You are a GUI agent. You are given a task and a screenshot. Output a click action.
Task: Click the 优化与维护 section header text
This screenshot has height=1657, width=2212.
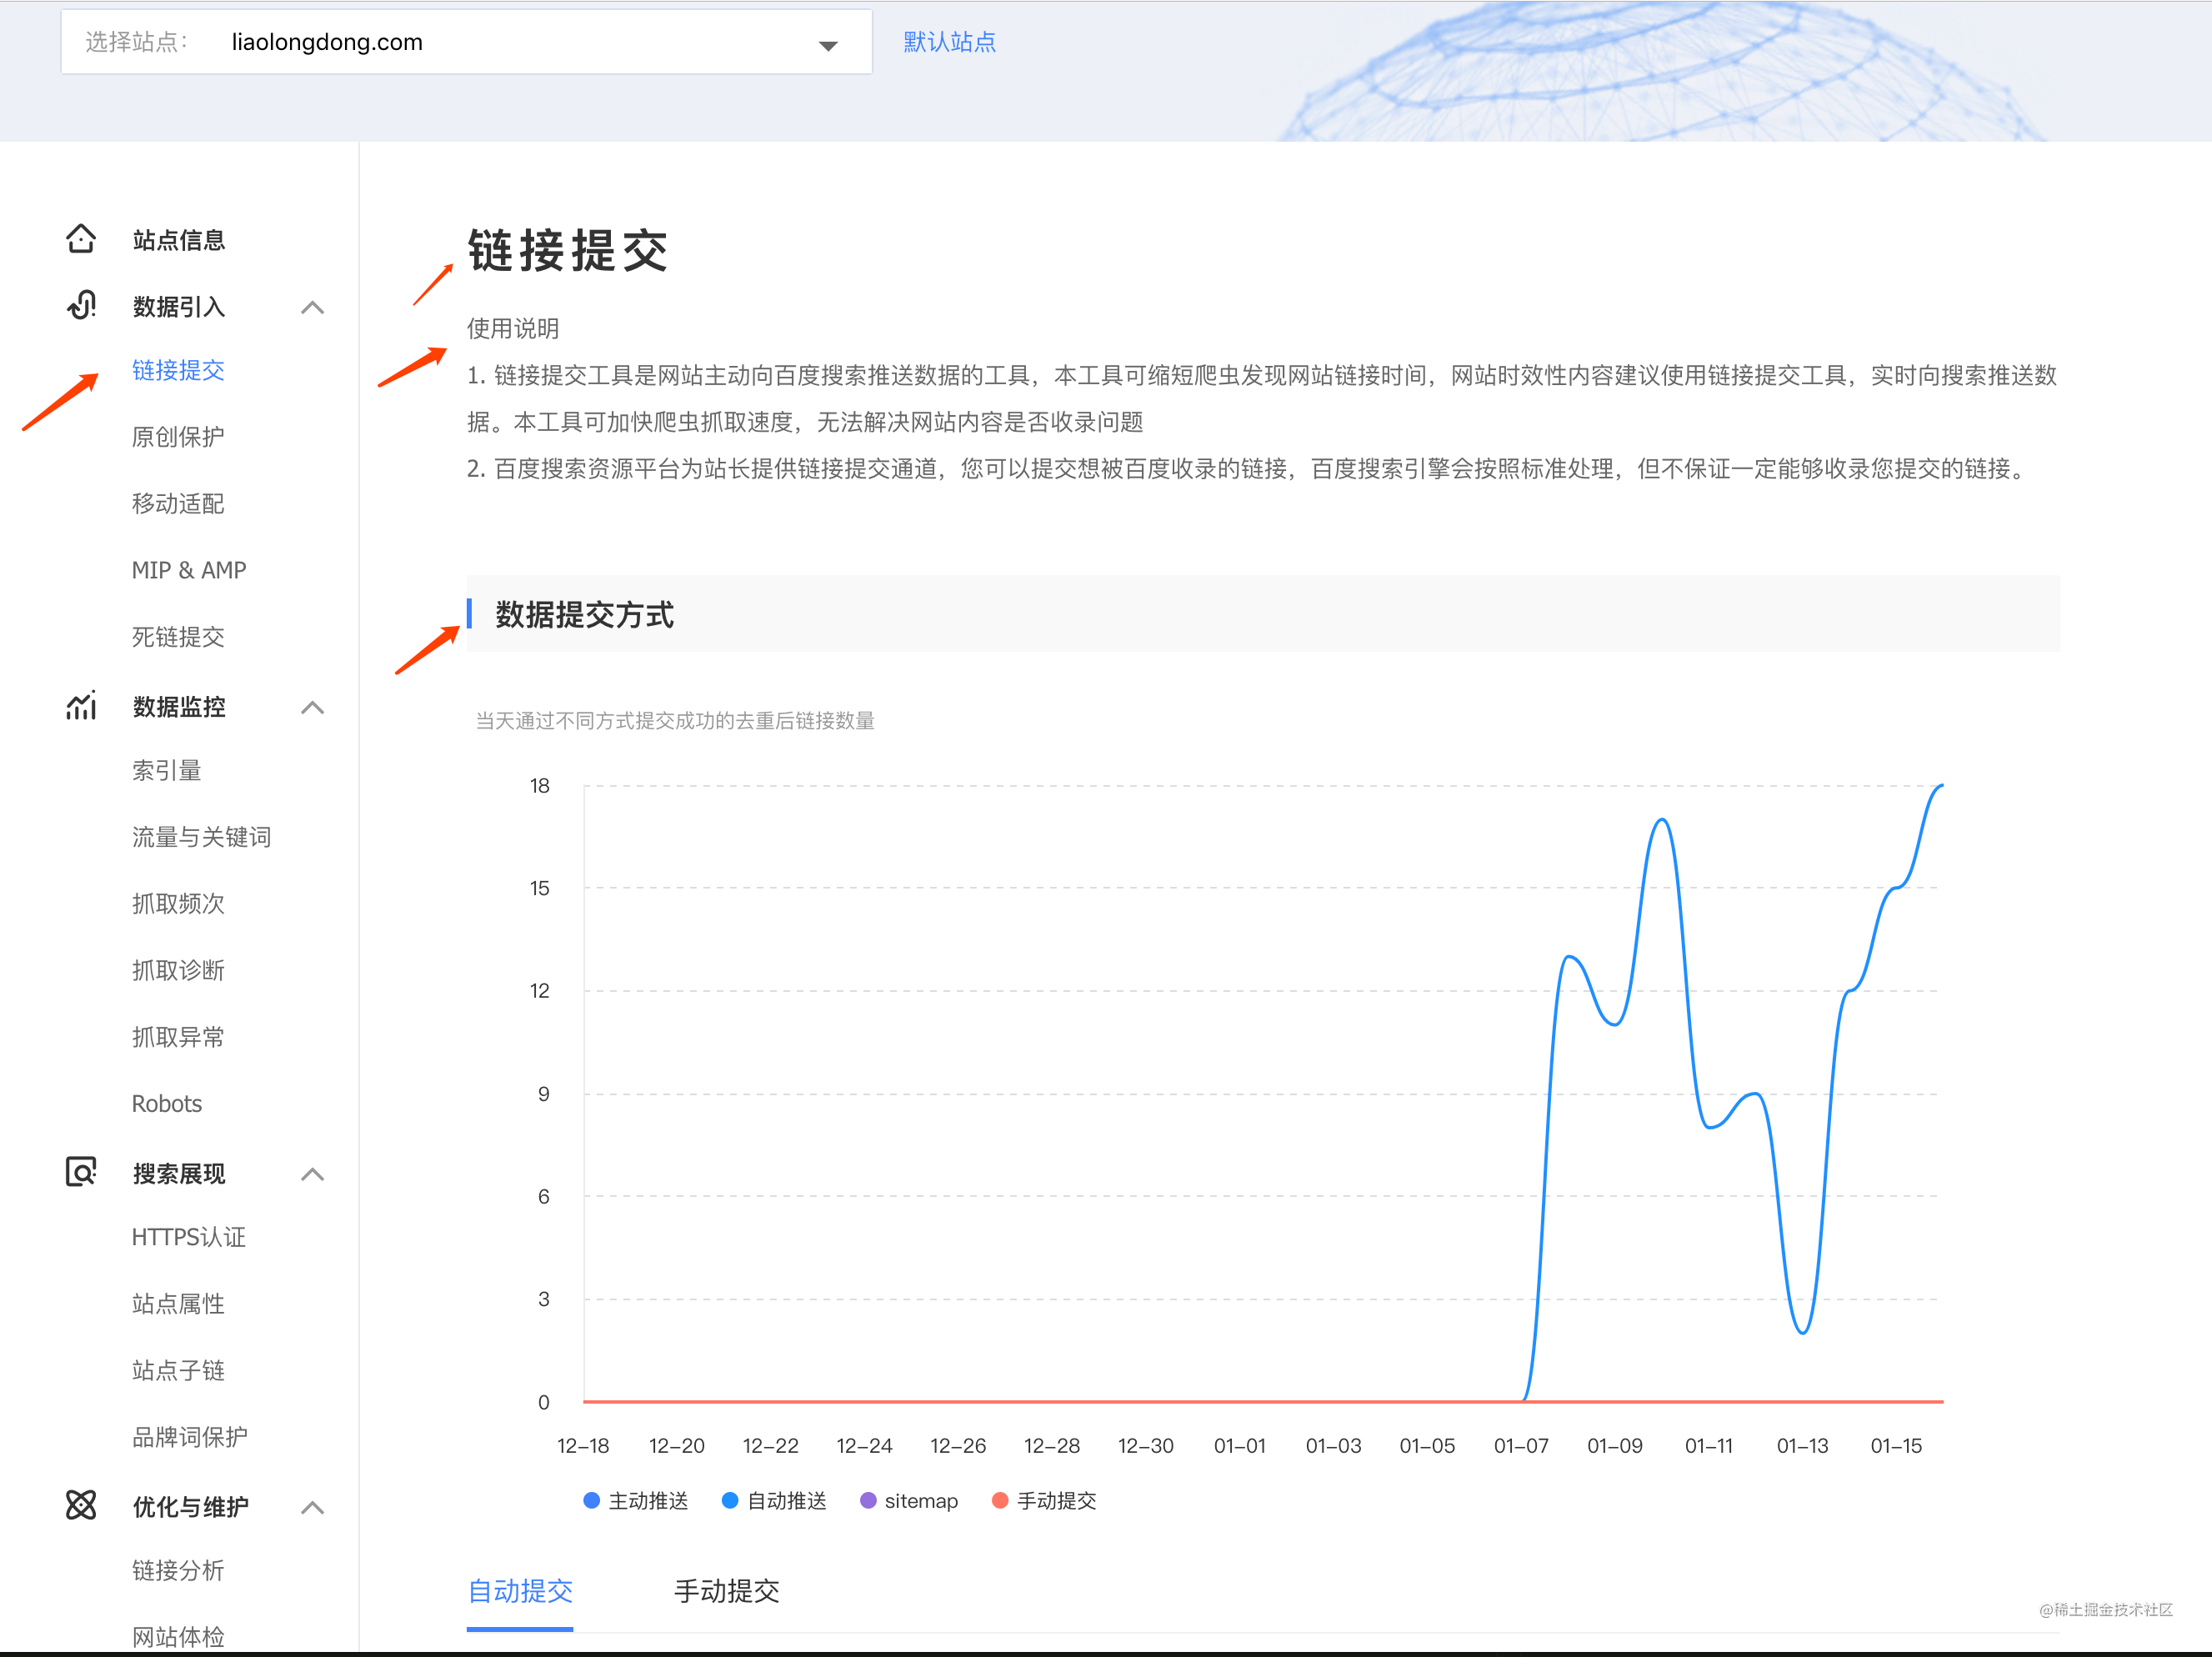(x=191, y=1507)
